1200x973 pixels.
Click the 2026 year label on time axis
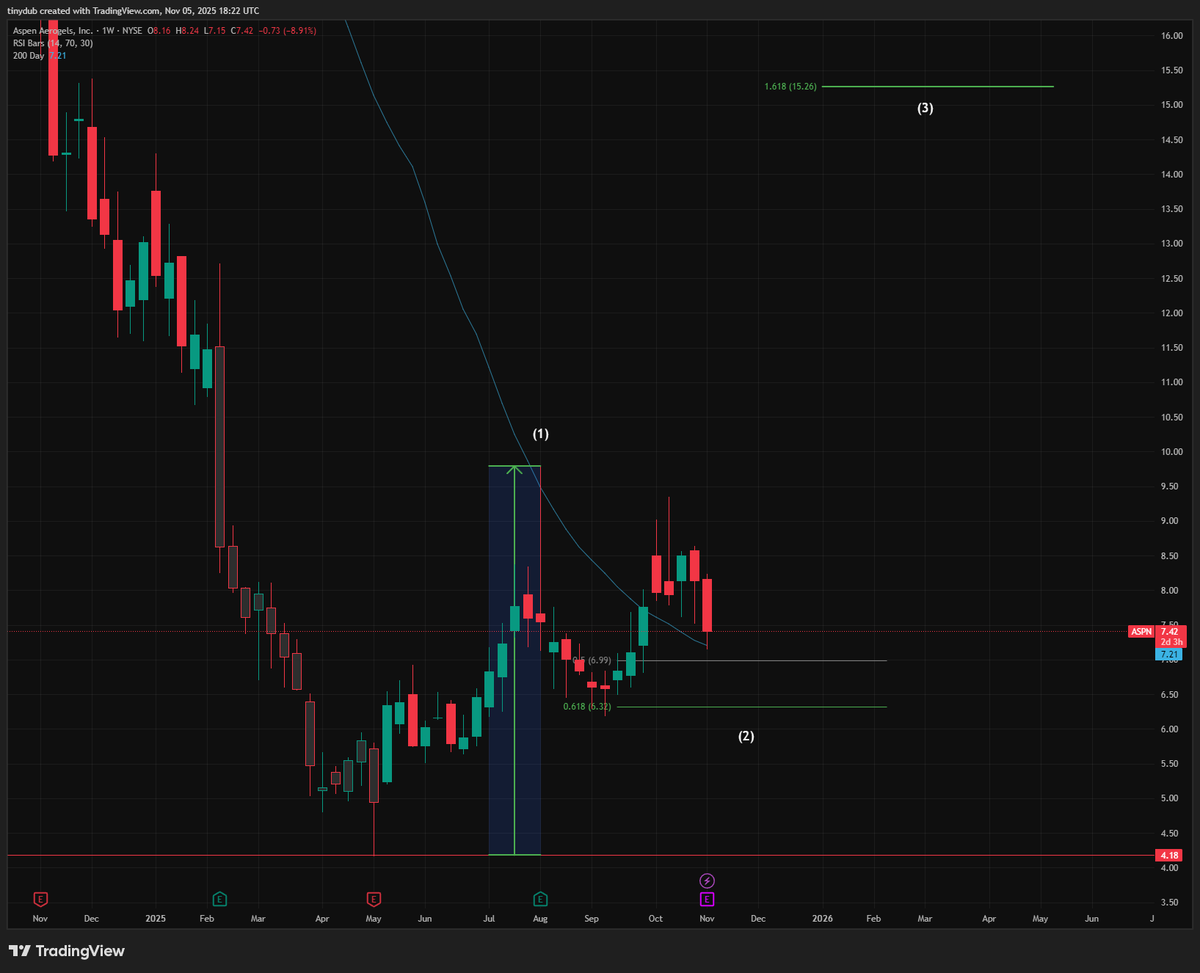click(822, 917)
